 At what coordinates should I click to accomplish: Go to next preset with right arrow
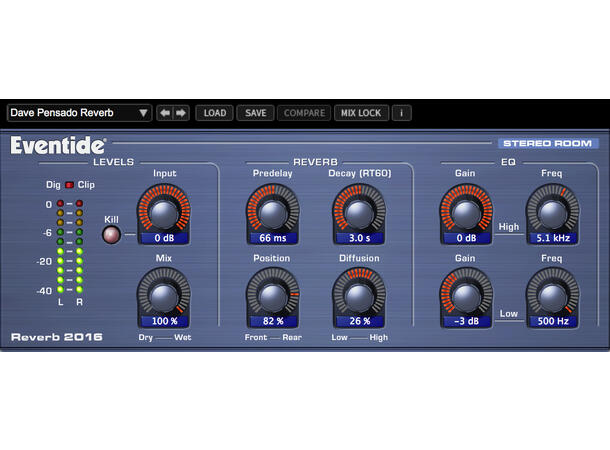click(x=181, y=113)
